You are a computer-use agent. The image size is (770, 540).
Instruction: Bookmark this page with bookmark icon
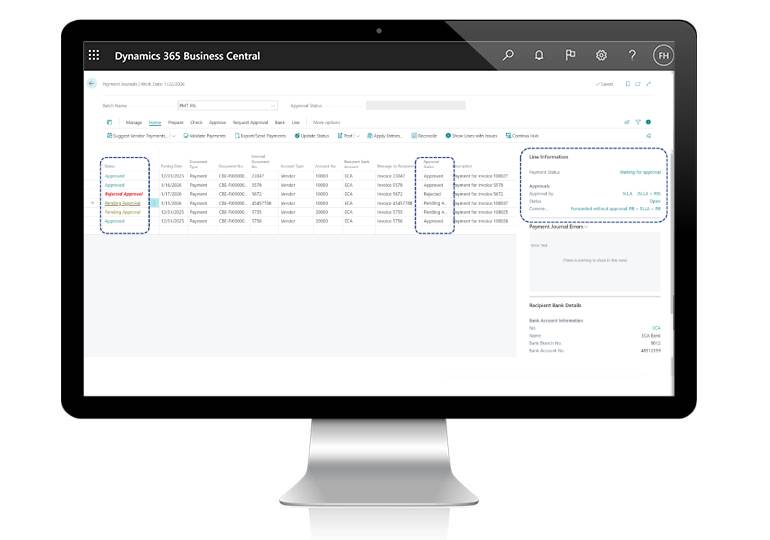627,84
